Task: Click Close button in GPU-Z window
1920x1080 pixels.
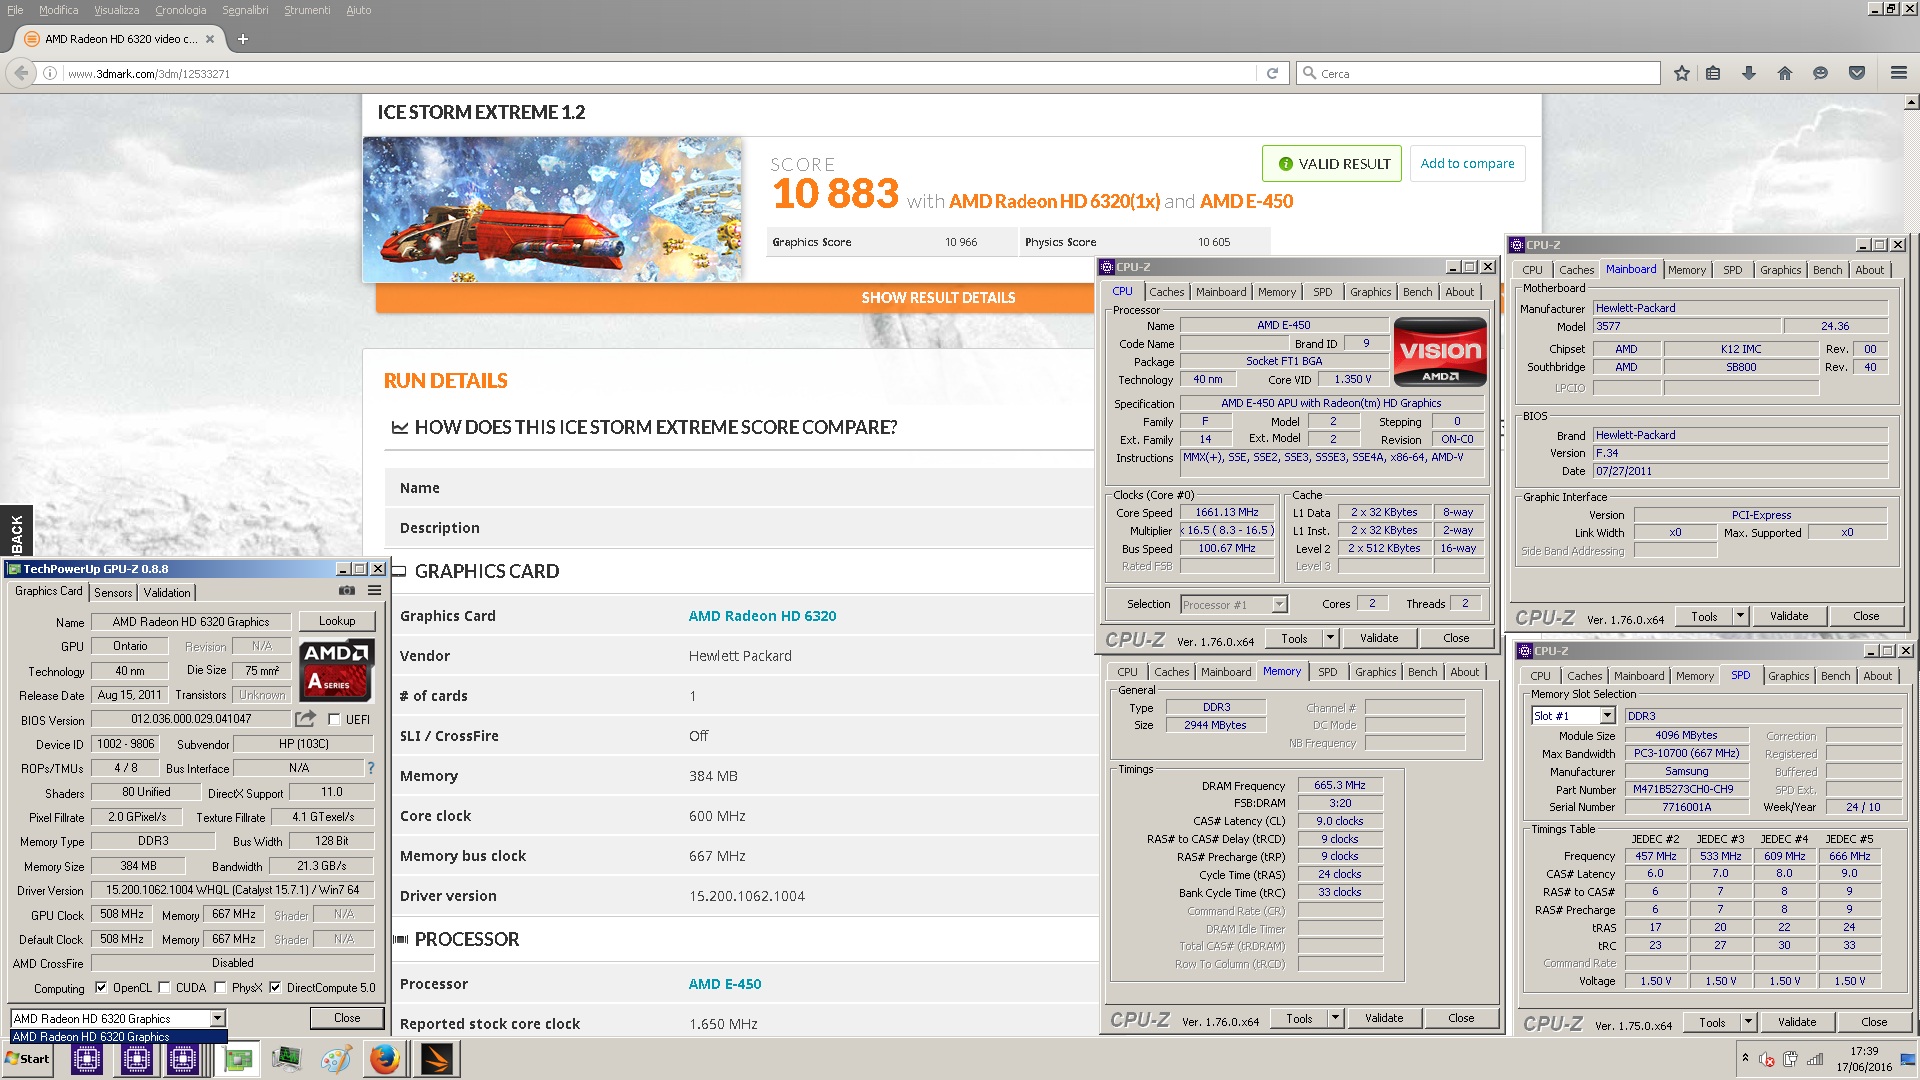Action: 347,1018
